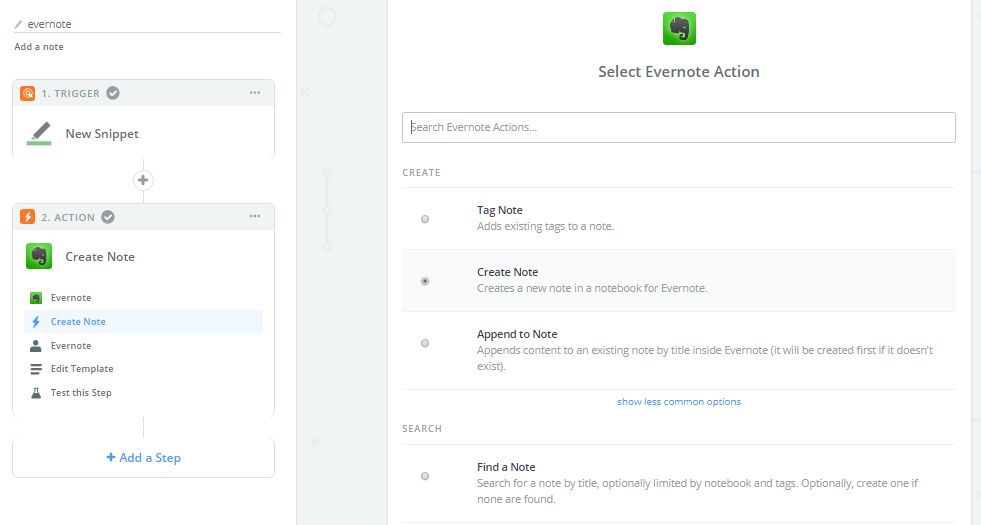Click the Edit Template lines icon
Viewport: 981px width, 525px height.
(x=36, y=369)
